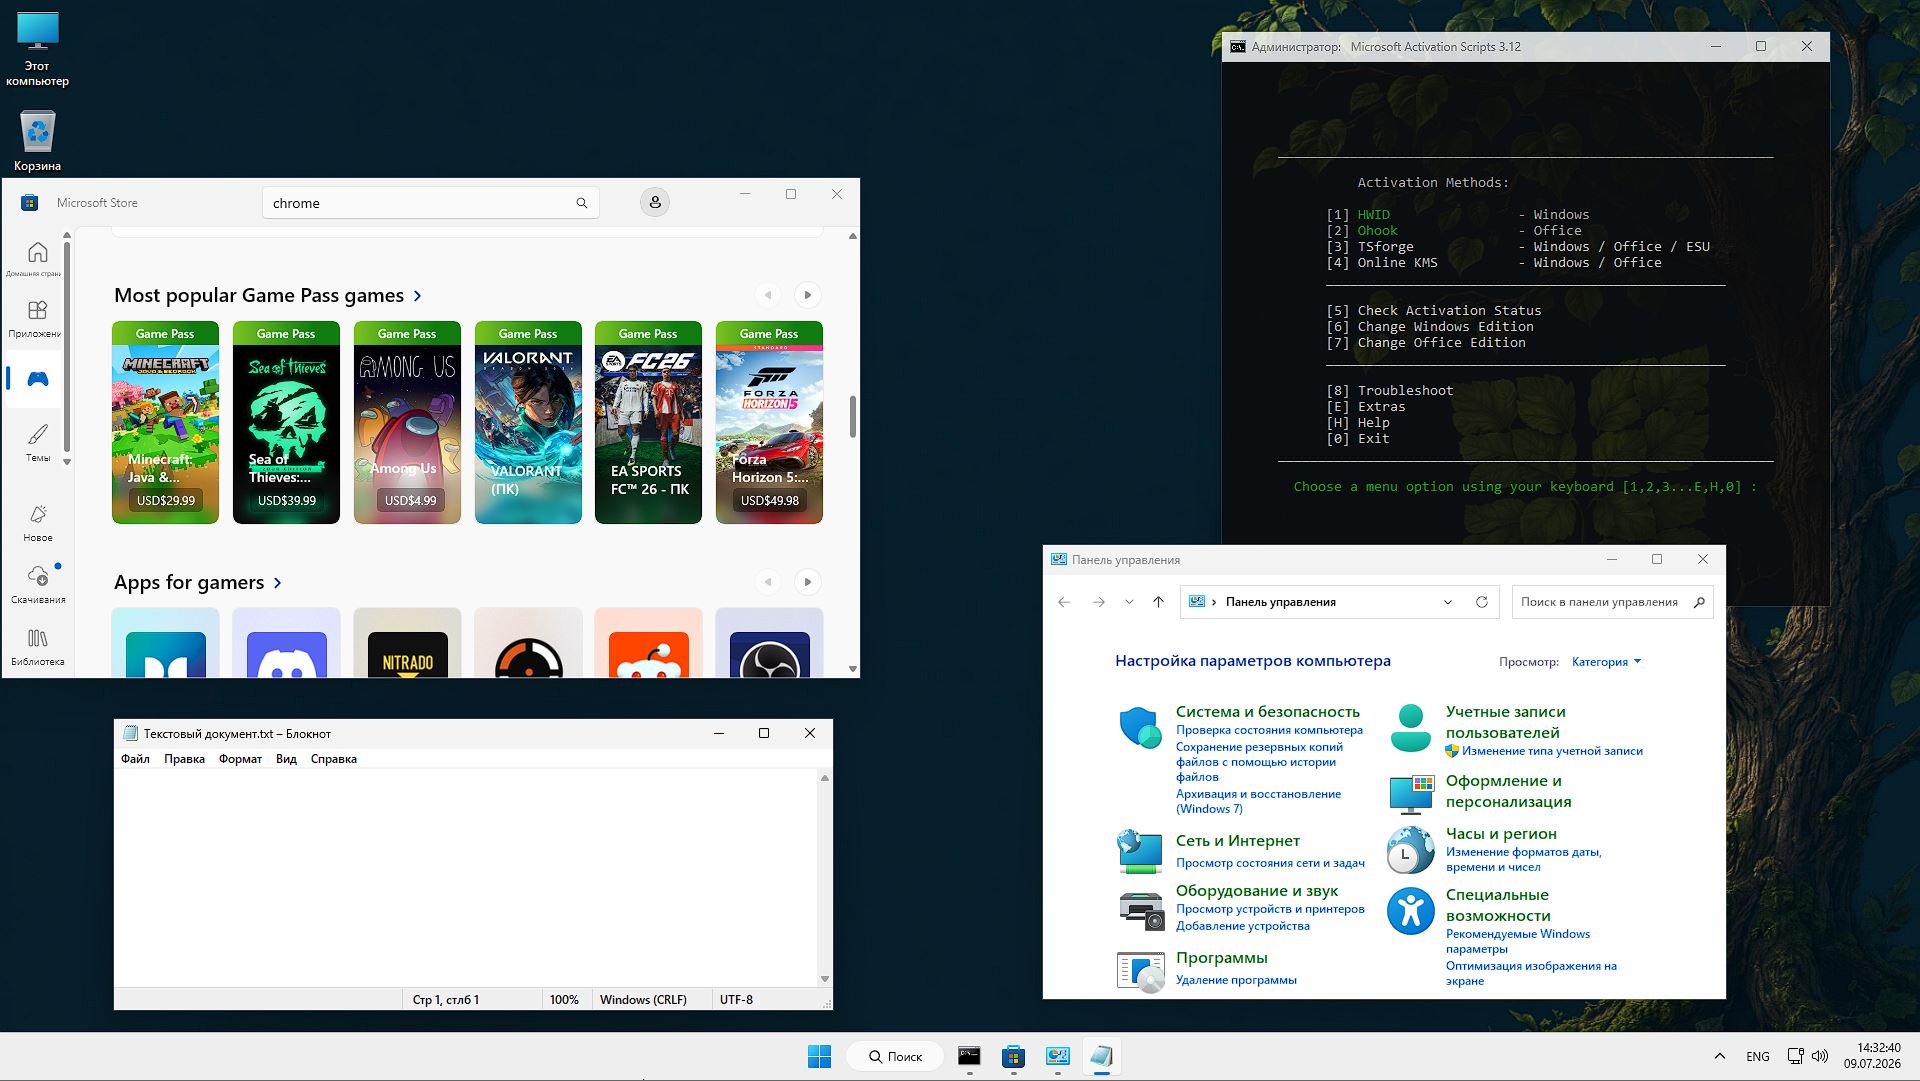Image resolution: width=1920 pixels, height=1081 pixels.
Task: Open Формат menu in Notepad
Action: coord(240,759)
